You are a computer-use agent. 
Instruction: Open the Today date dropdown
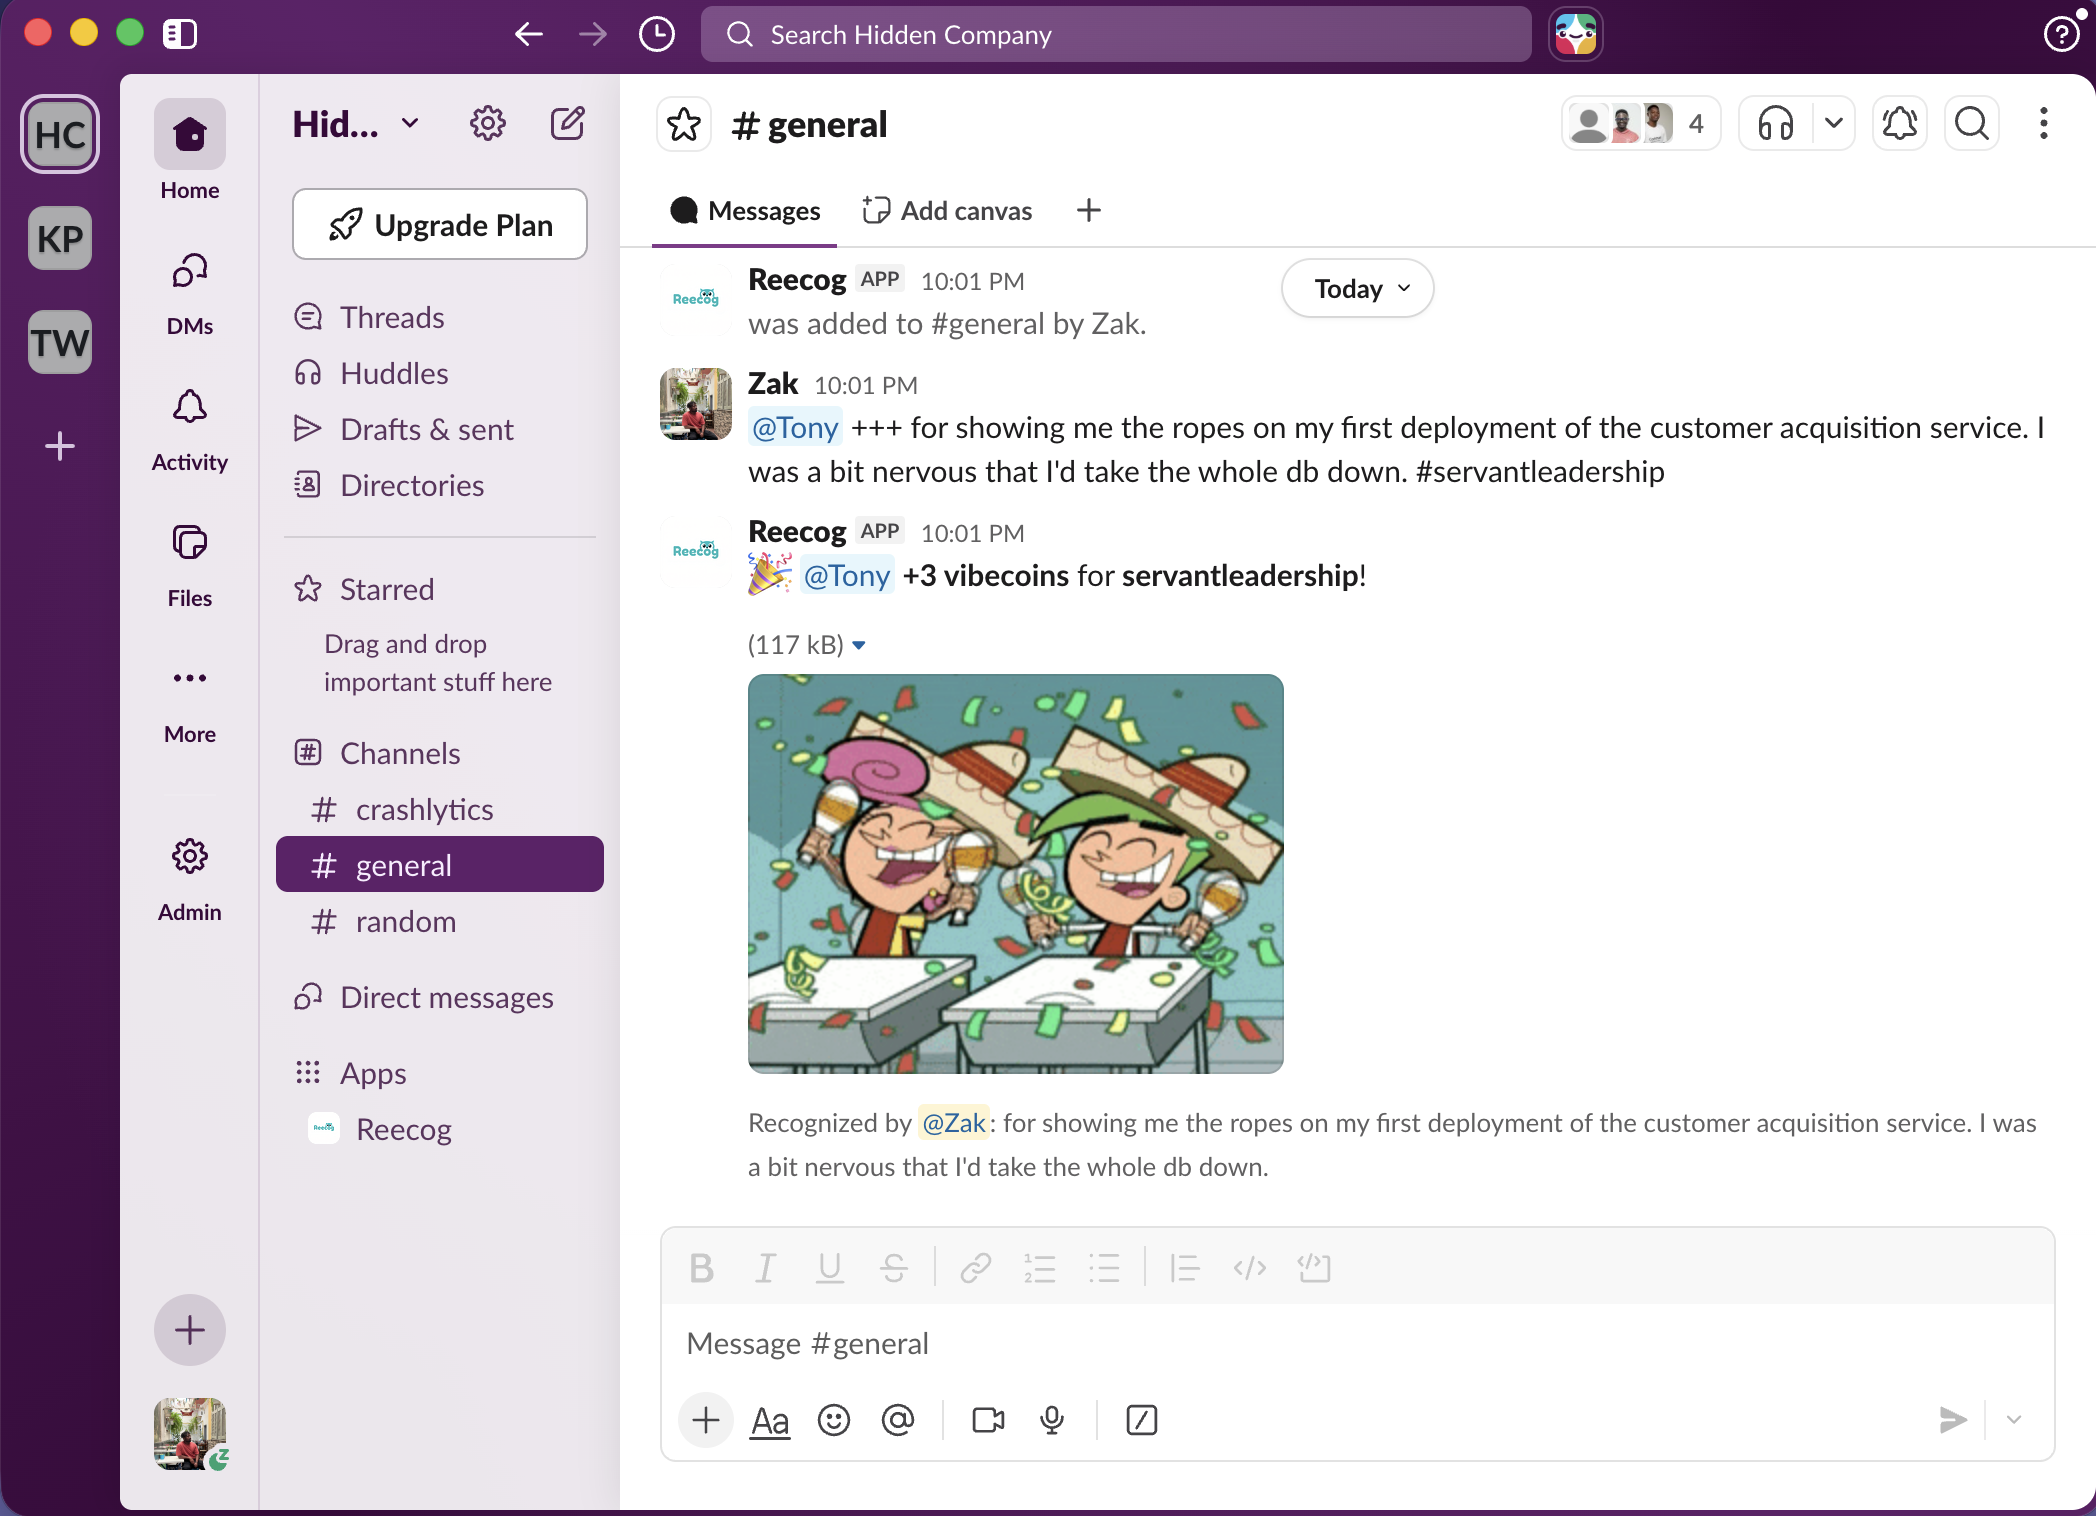coord(1358,289)
